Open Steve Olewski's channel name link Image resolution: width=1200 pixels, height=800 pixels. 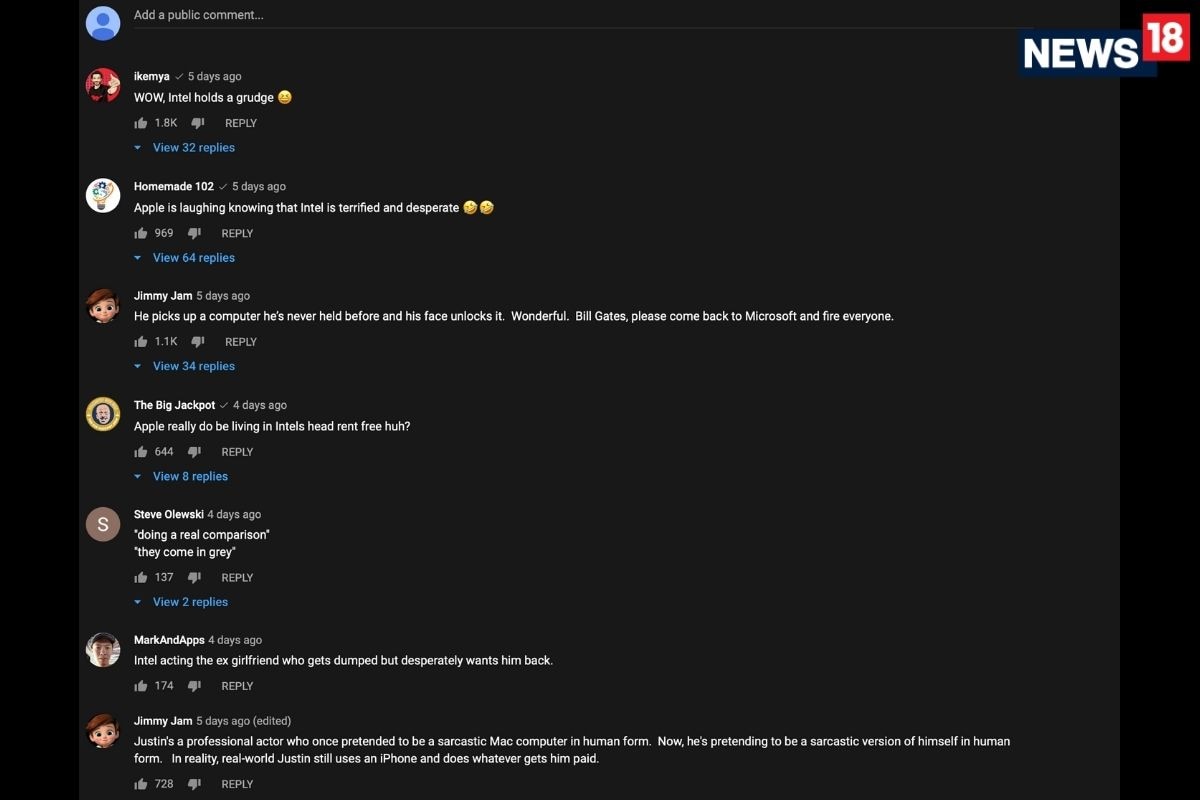tap(169, 515)
